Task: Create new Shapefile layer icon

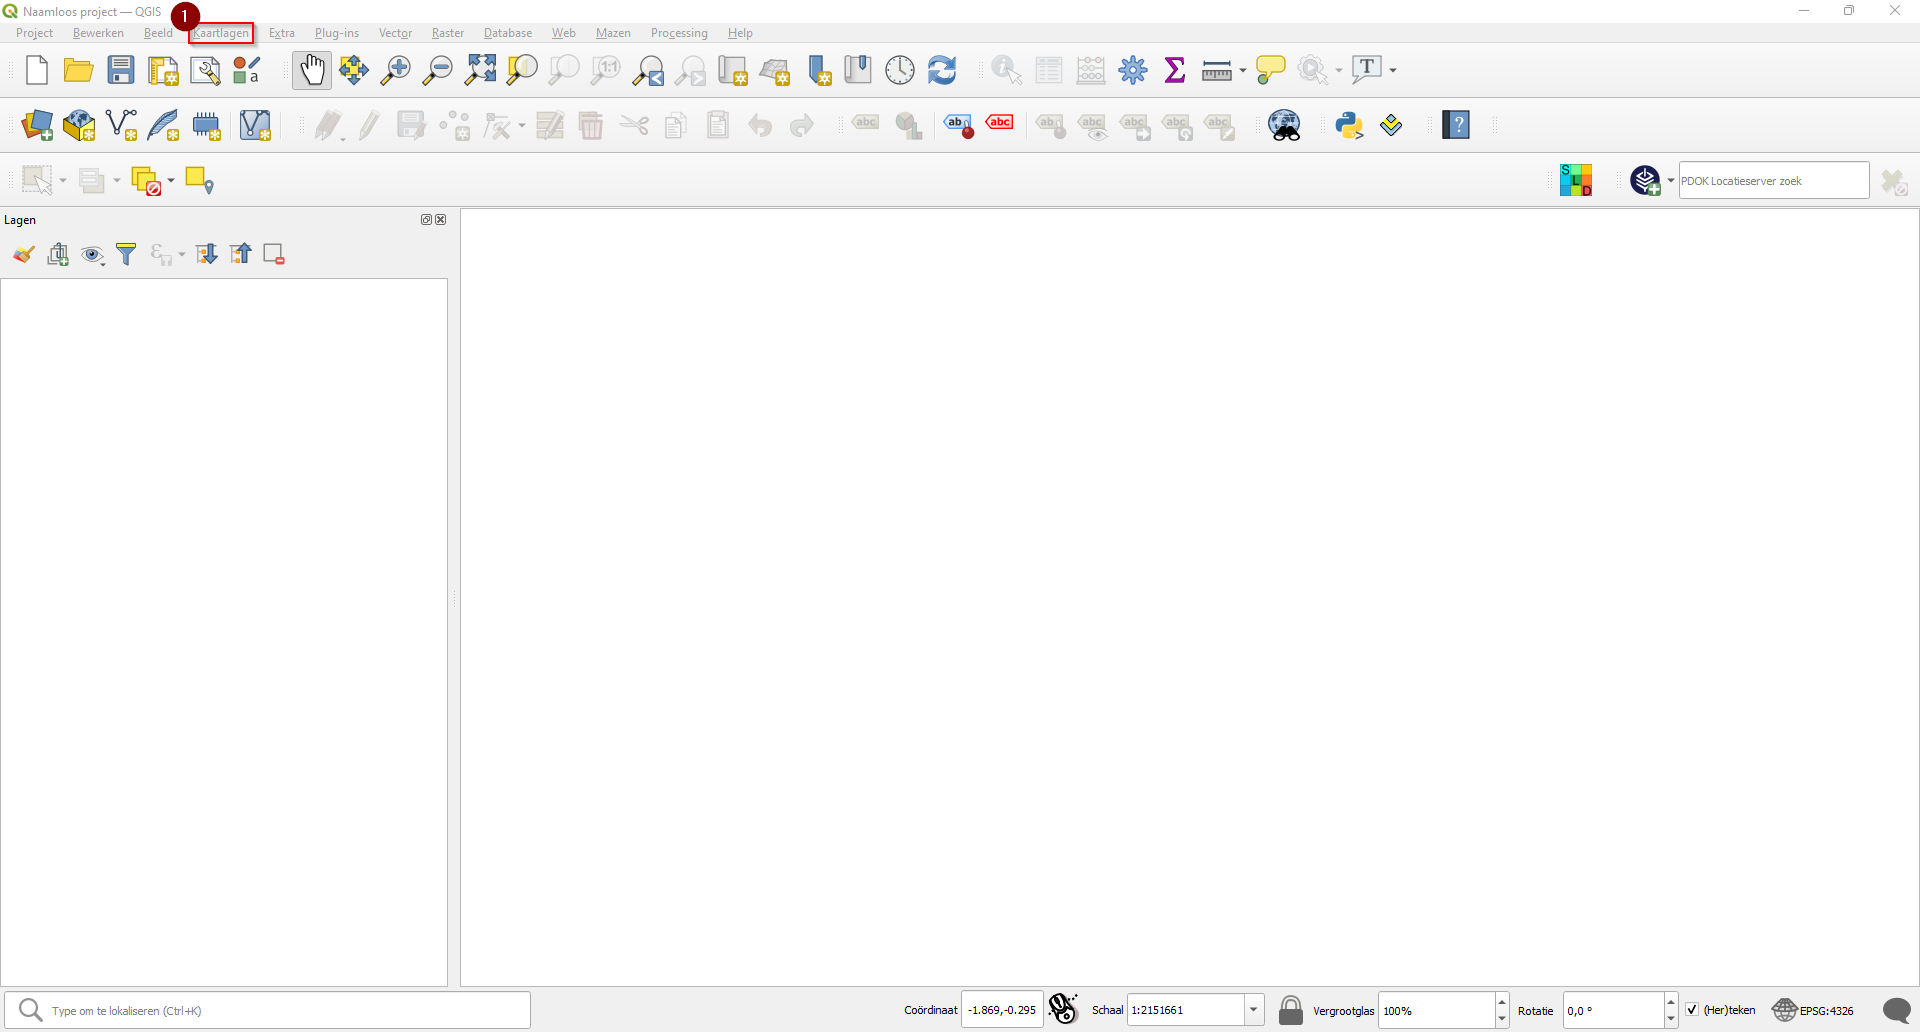Action: (x=121, y=125)
